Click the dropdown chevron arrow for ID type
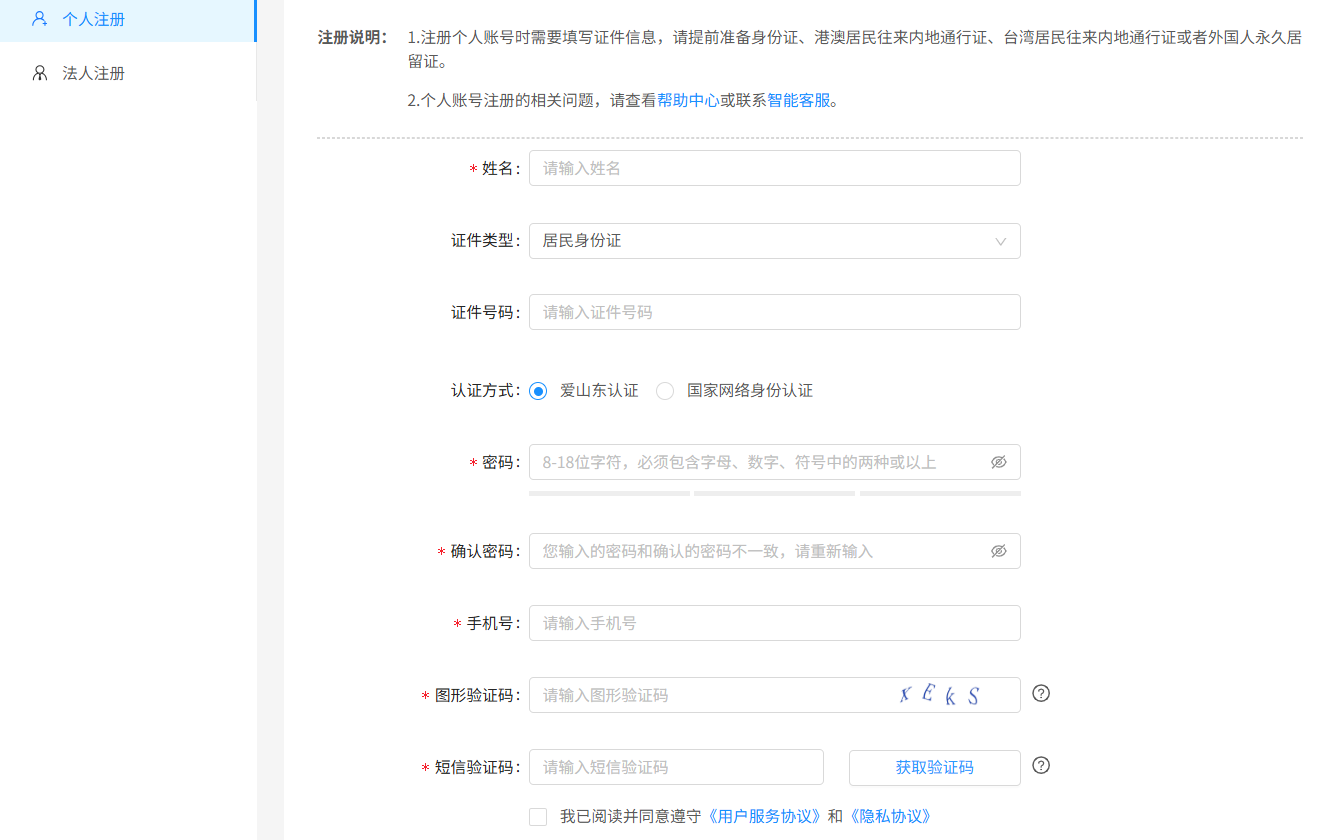Image resolution: width=1326 pixels, height=840 pixels. (x=1000, y=241)
